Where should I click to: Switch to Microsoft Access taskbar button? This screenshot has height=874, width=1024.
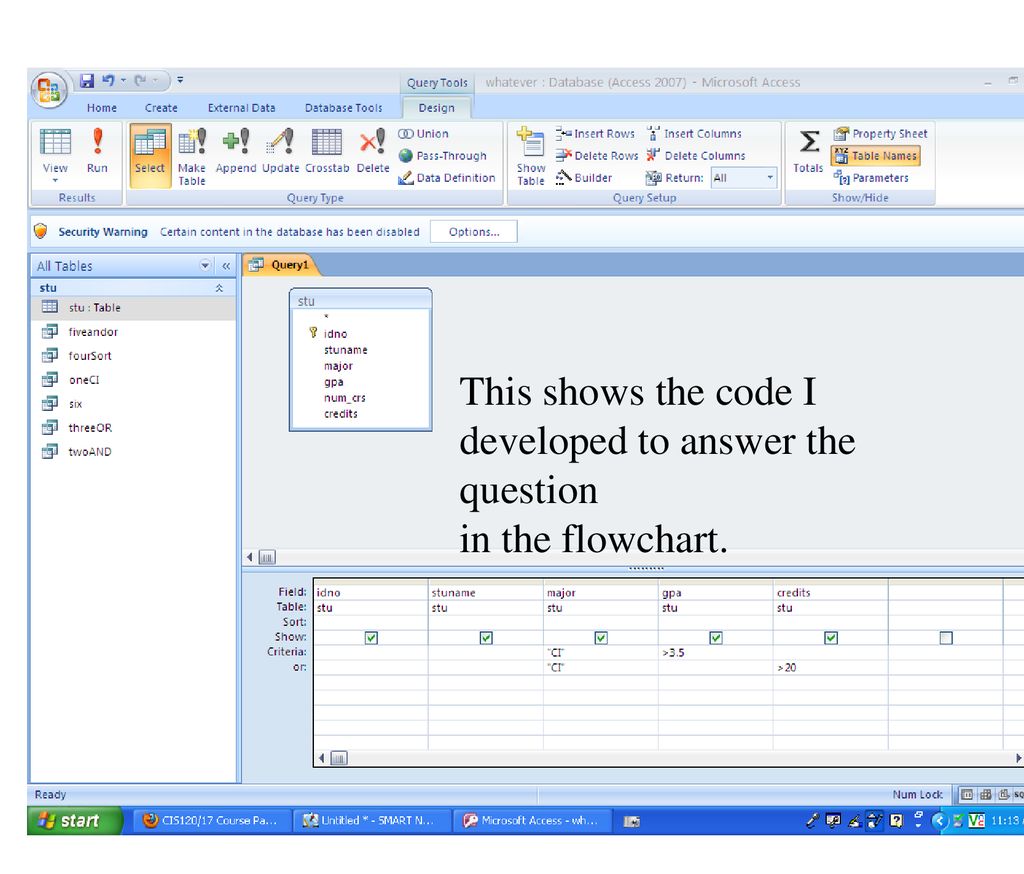(532, 820)
